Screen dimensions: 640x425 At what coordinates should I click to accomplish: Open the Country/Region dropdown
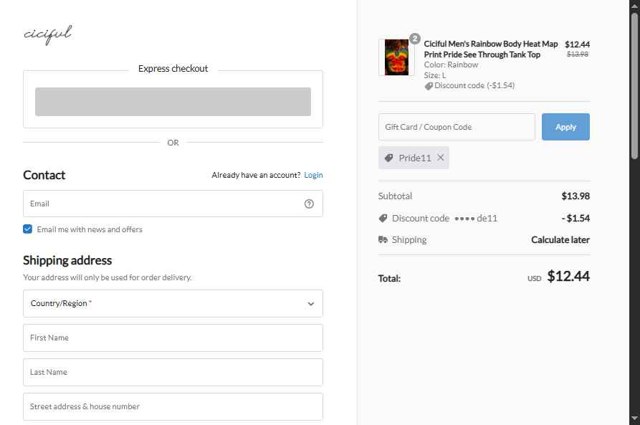(x=173, y=303)
